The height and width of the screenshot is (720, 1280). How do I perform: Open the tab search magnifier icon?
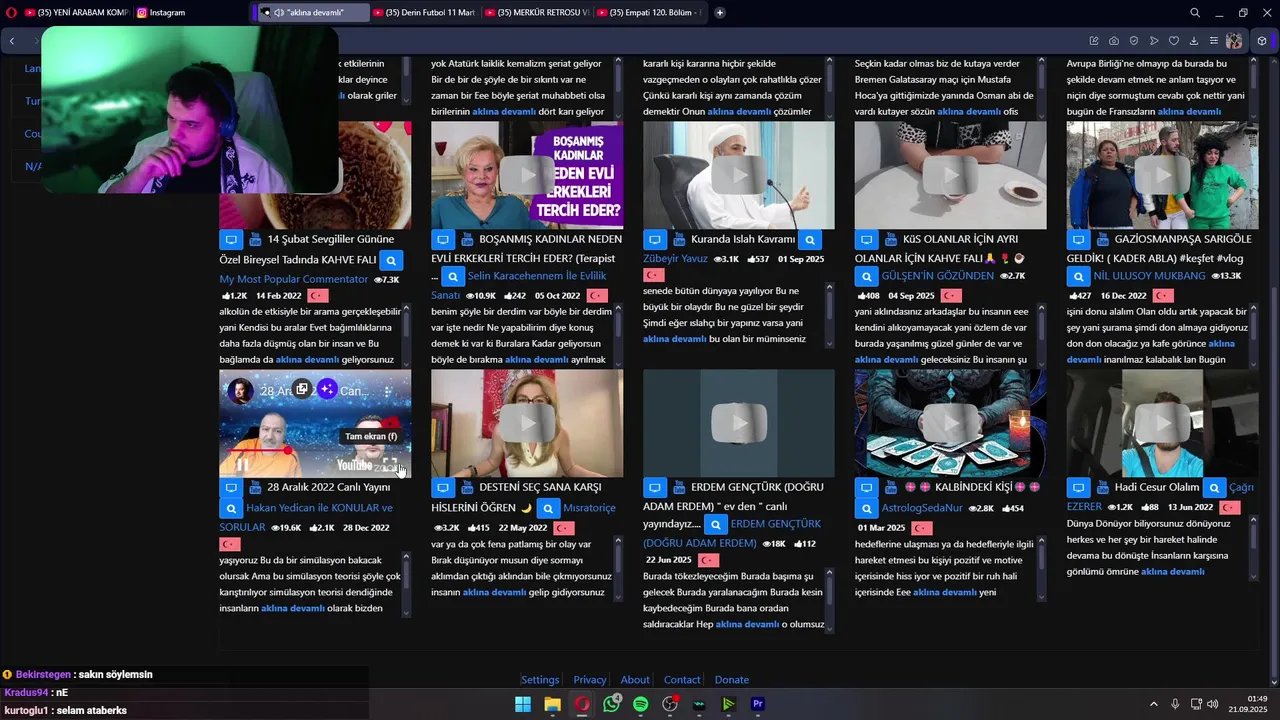[1195, 13]
